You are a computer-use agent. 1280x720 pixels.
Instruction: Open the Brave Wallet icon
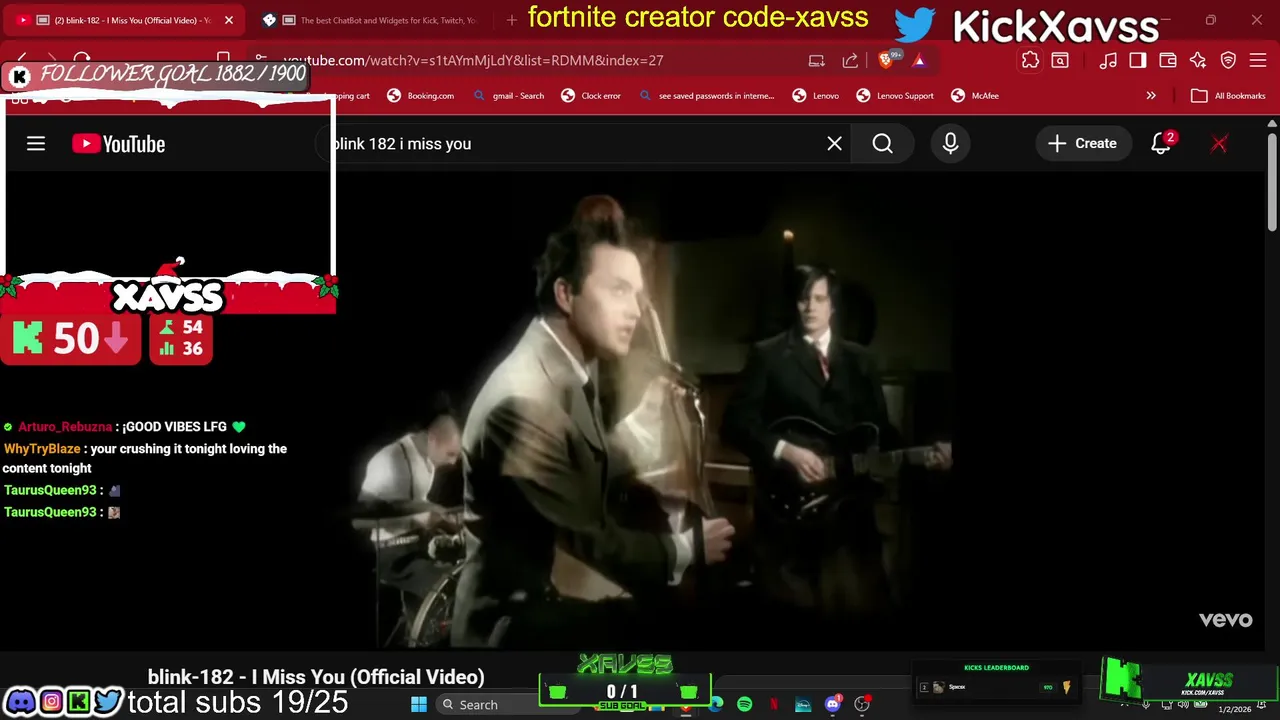(x=1168, y=60)
